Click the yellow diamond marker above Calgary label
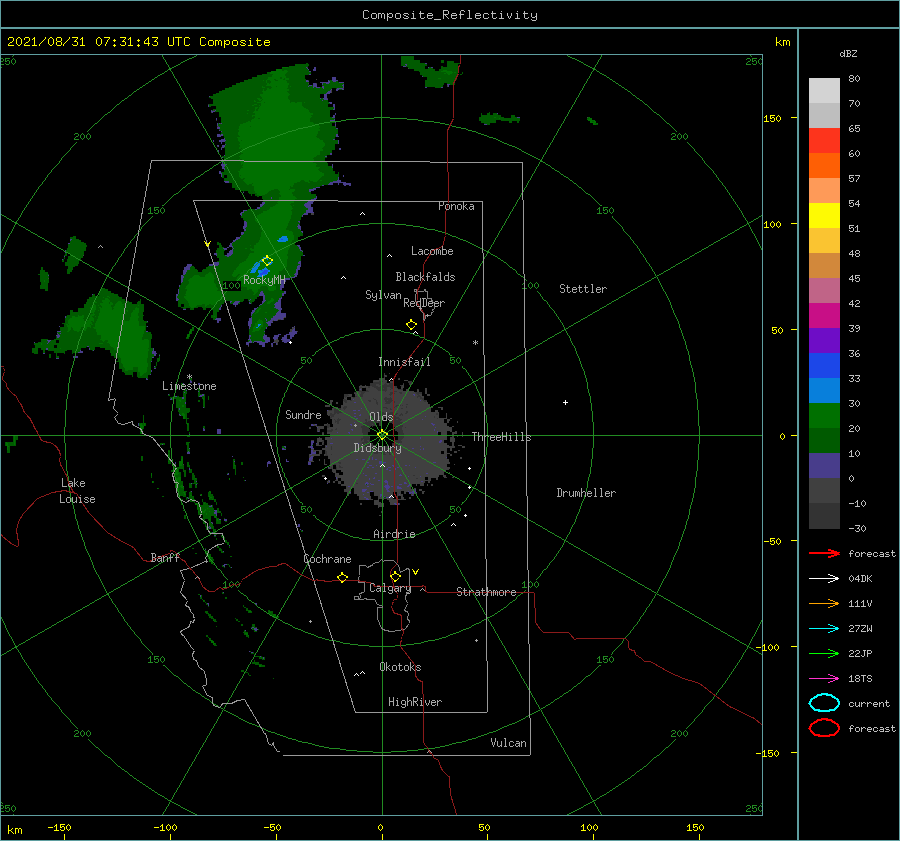The height and width of the screenshot is (841, 900). 395,576
